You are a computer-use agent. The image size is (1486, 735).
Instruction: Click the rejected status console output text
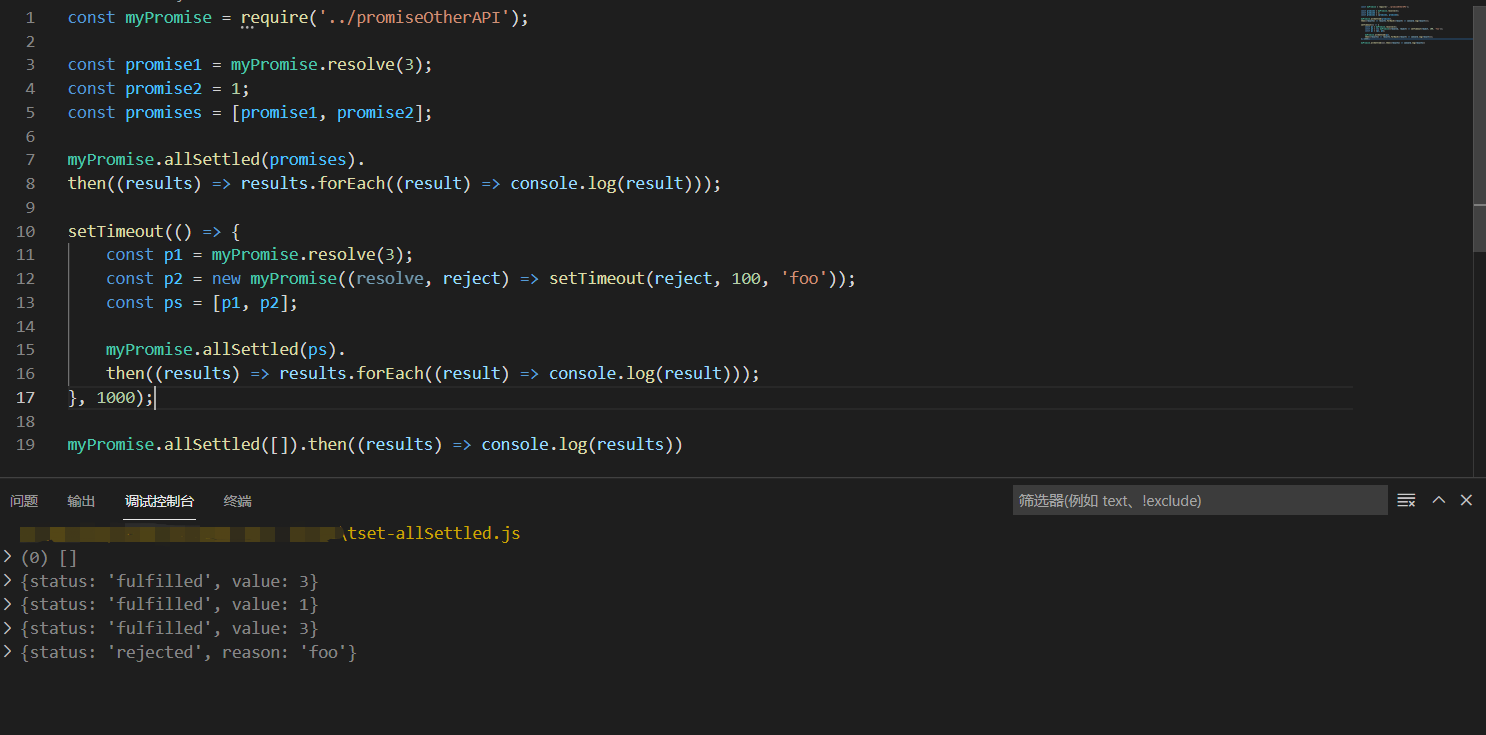pos(188,653)
